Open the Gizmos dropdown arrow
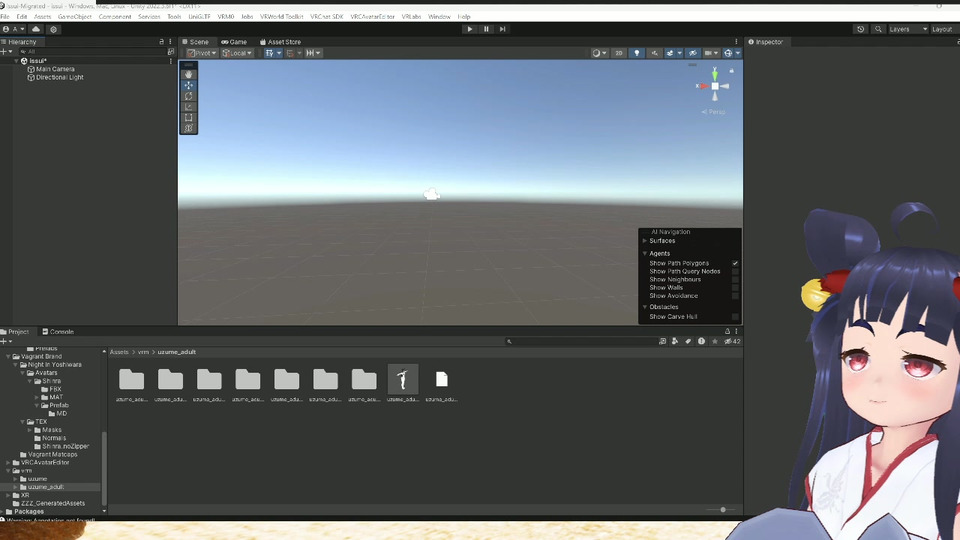This screenshot has width=960, height=540. (x=738, y=53)
